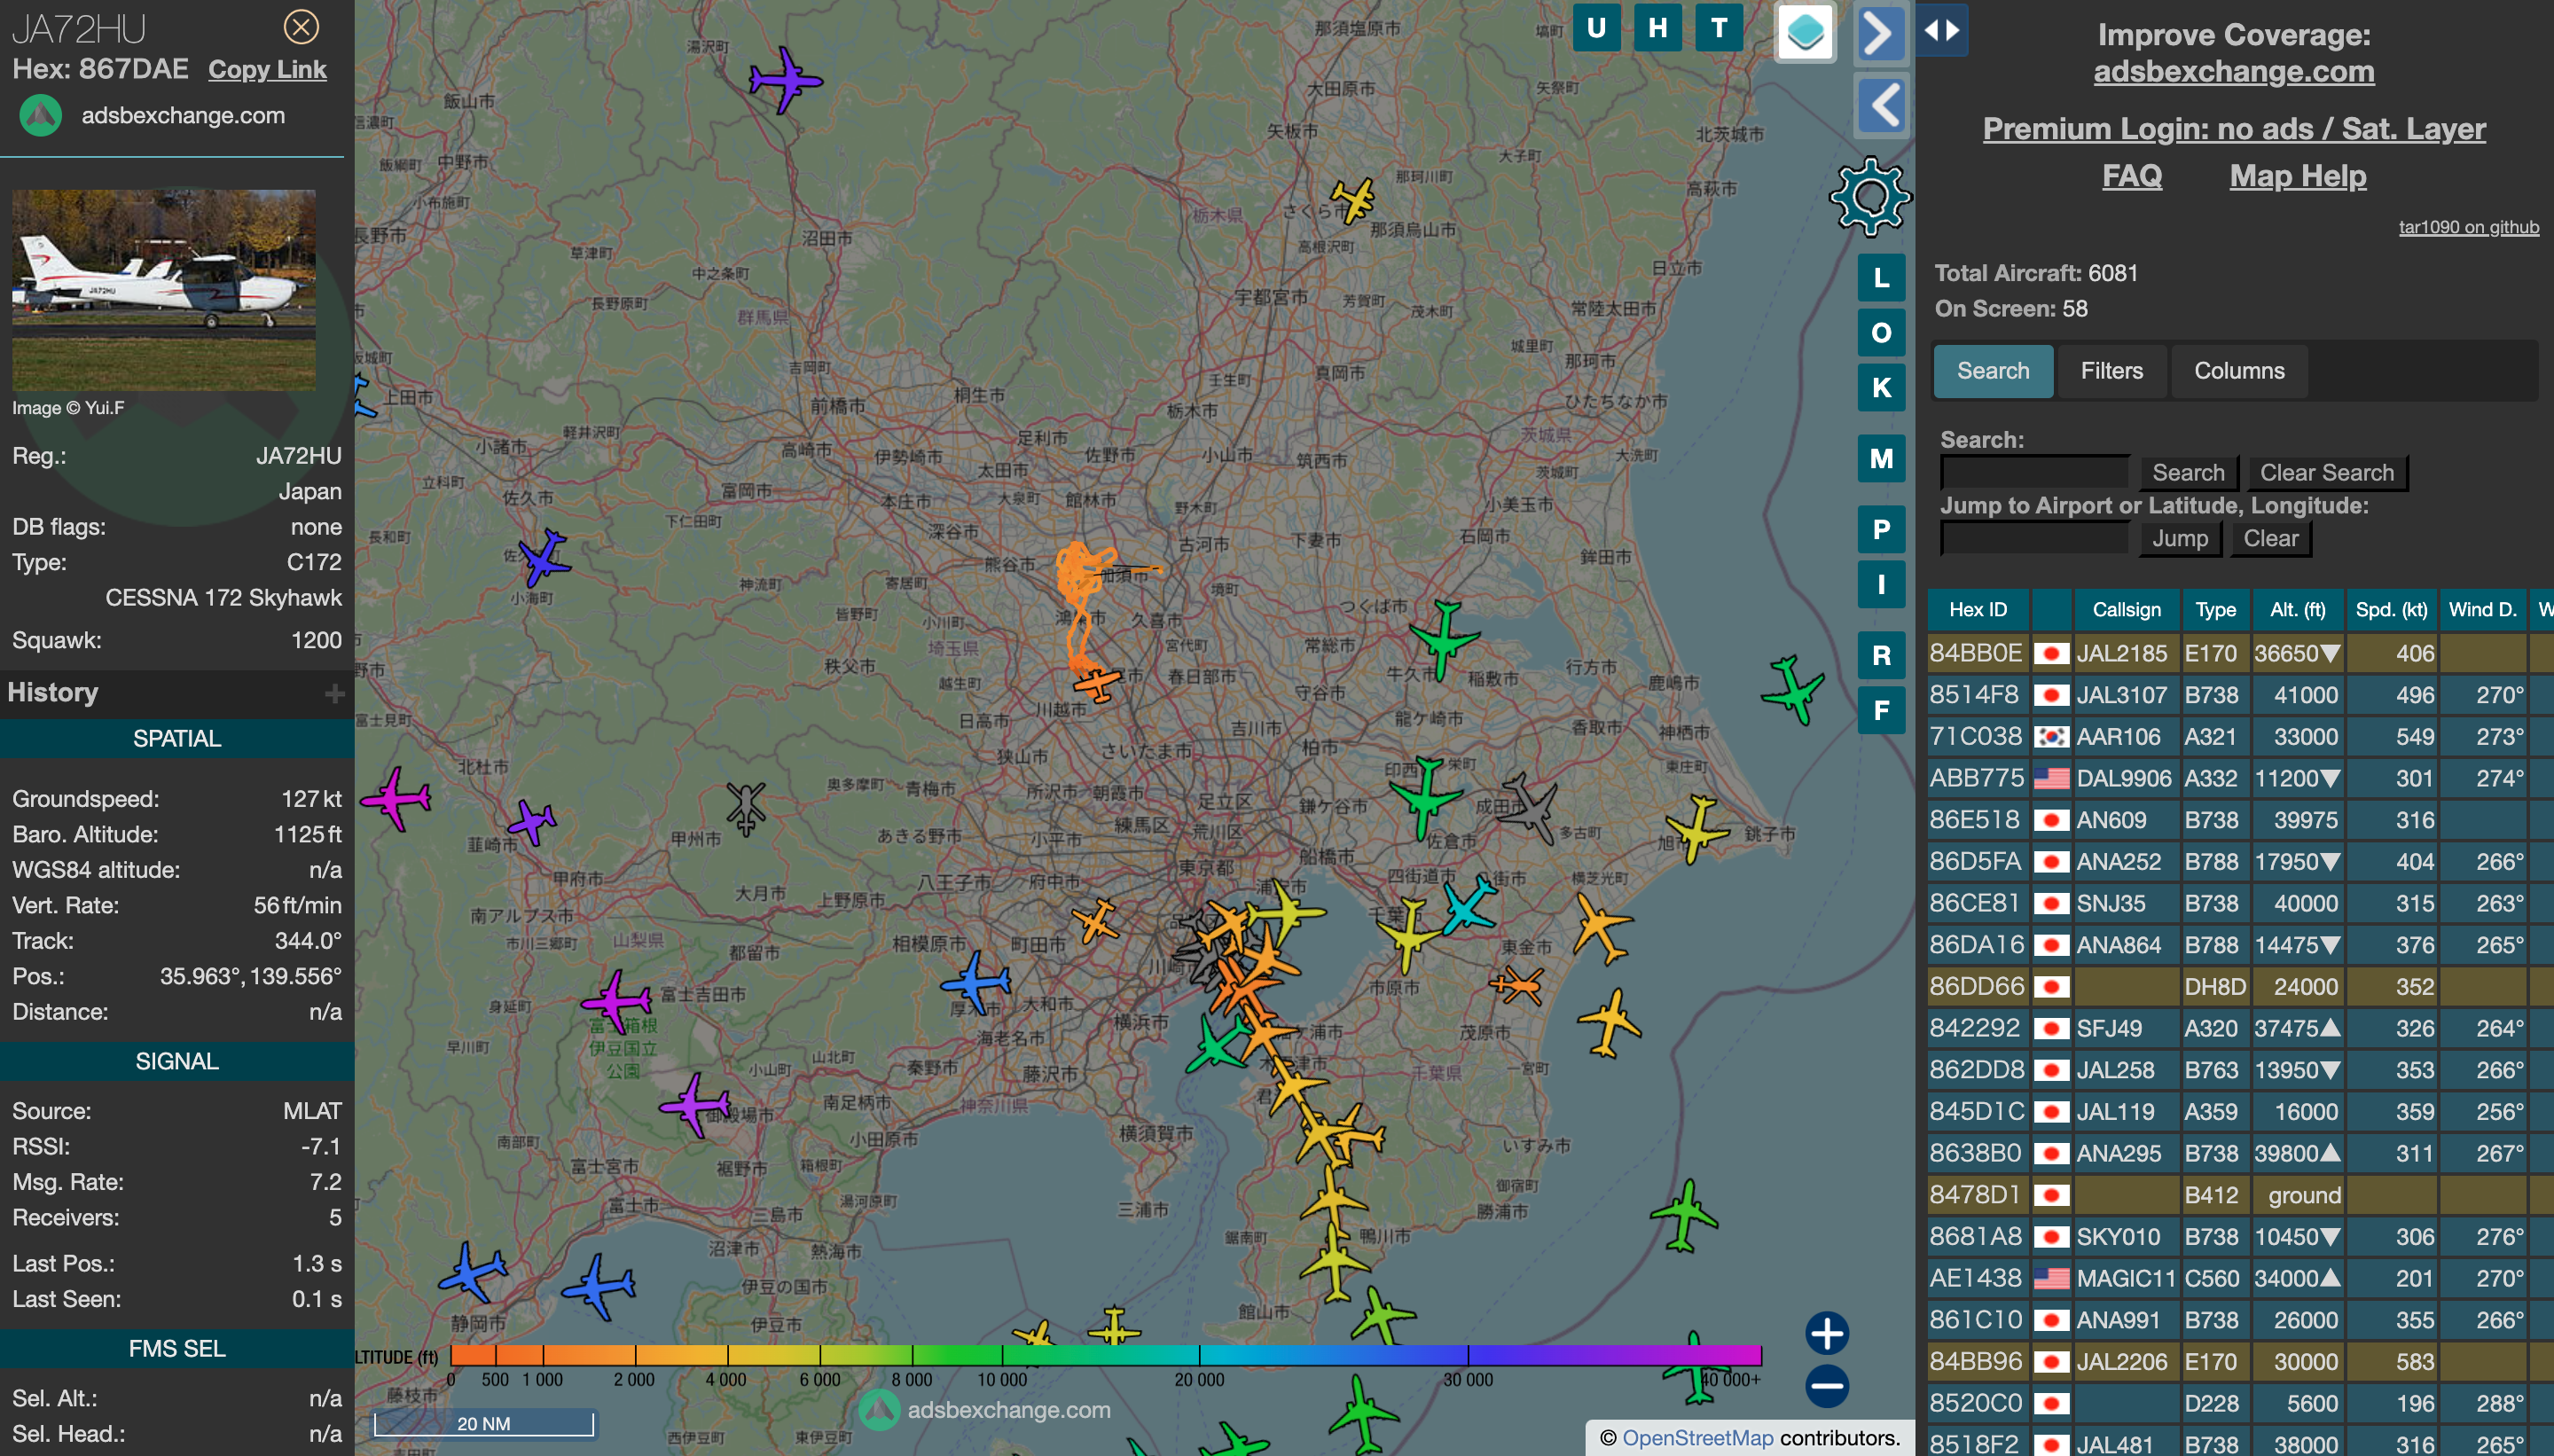
Task: Open the JA72HU aircraft photo thumbnail
Action: point(164,290)
